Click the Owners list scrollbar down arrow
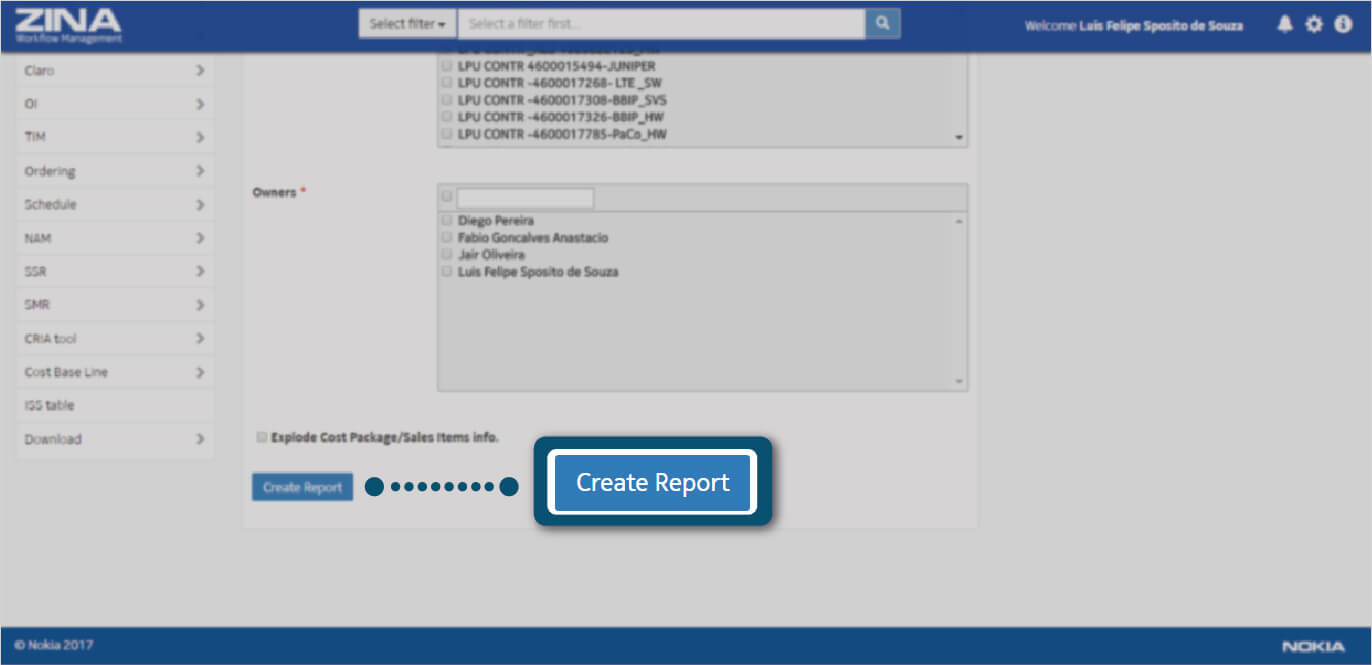 coord(959,381)
